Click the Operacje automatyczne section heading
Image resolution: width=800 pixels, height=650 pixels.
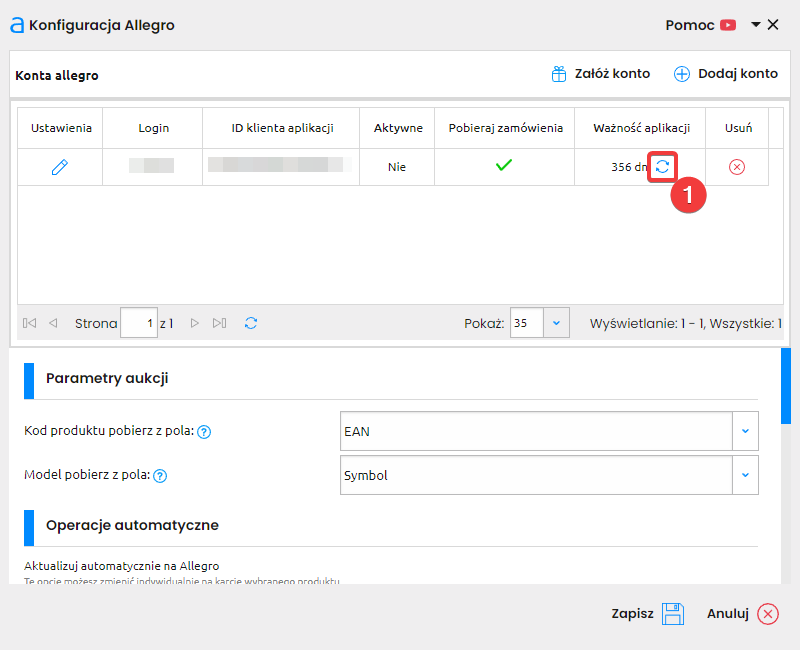point(132,526)
